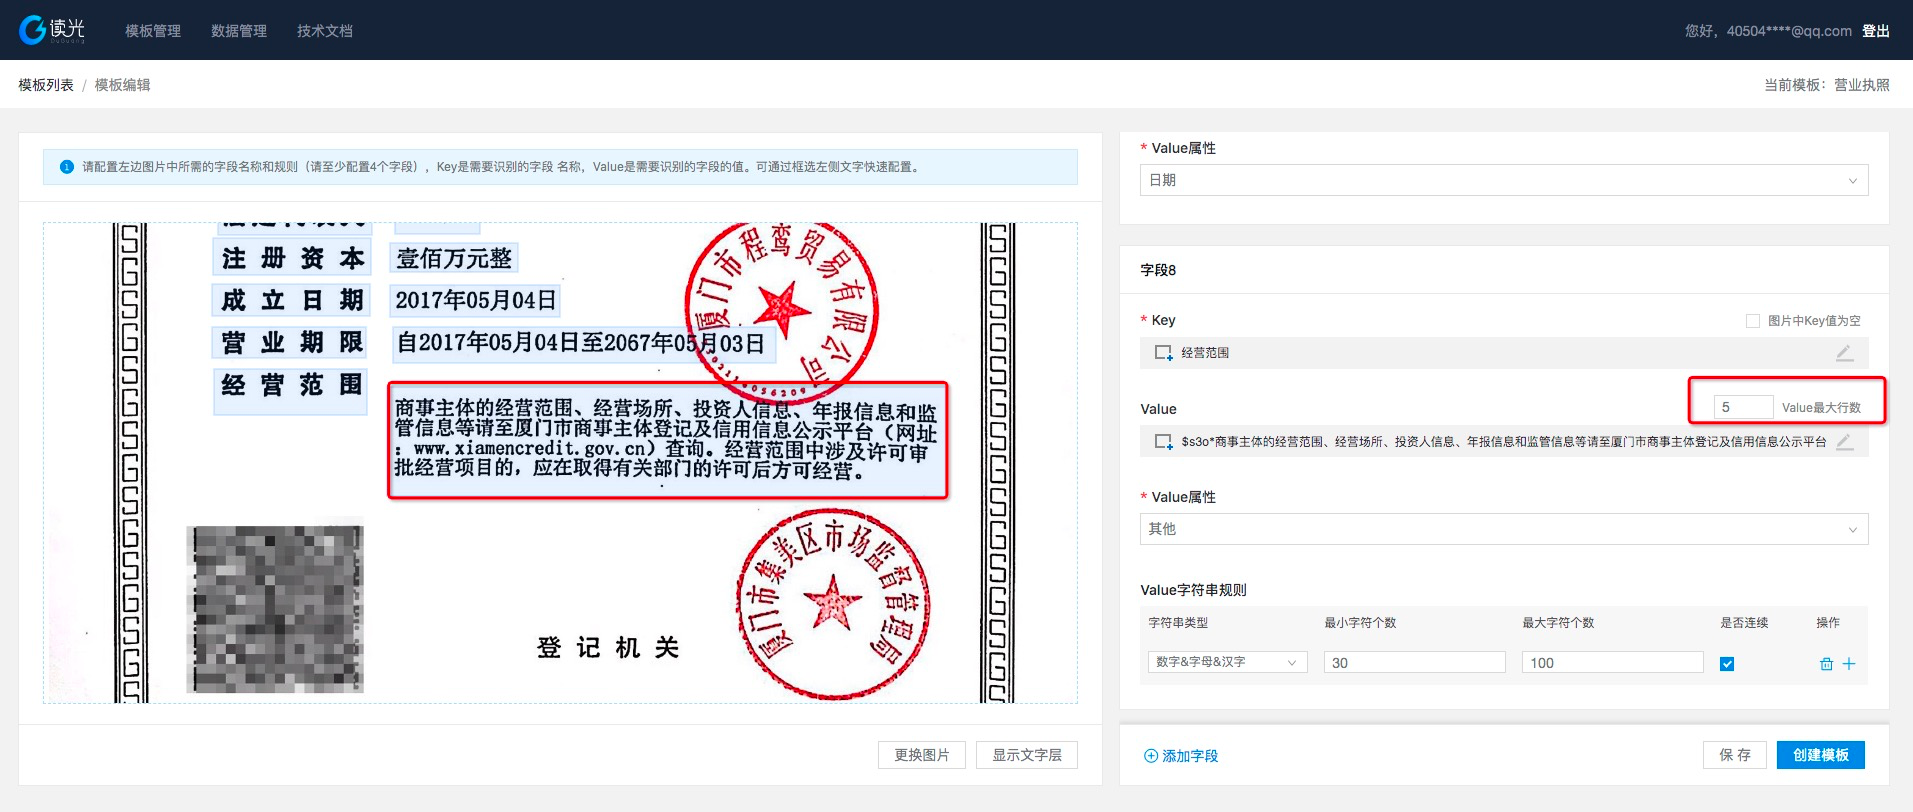
Task: Click the 字段8 section header
Action: click(1158, 270)
